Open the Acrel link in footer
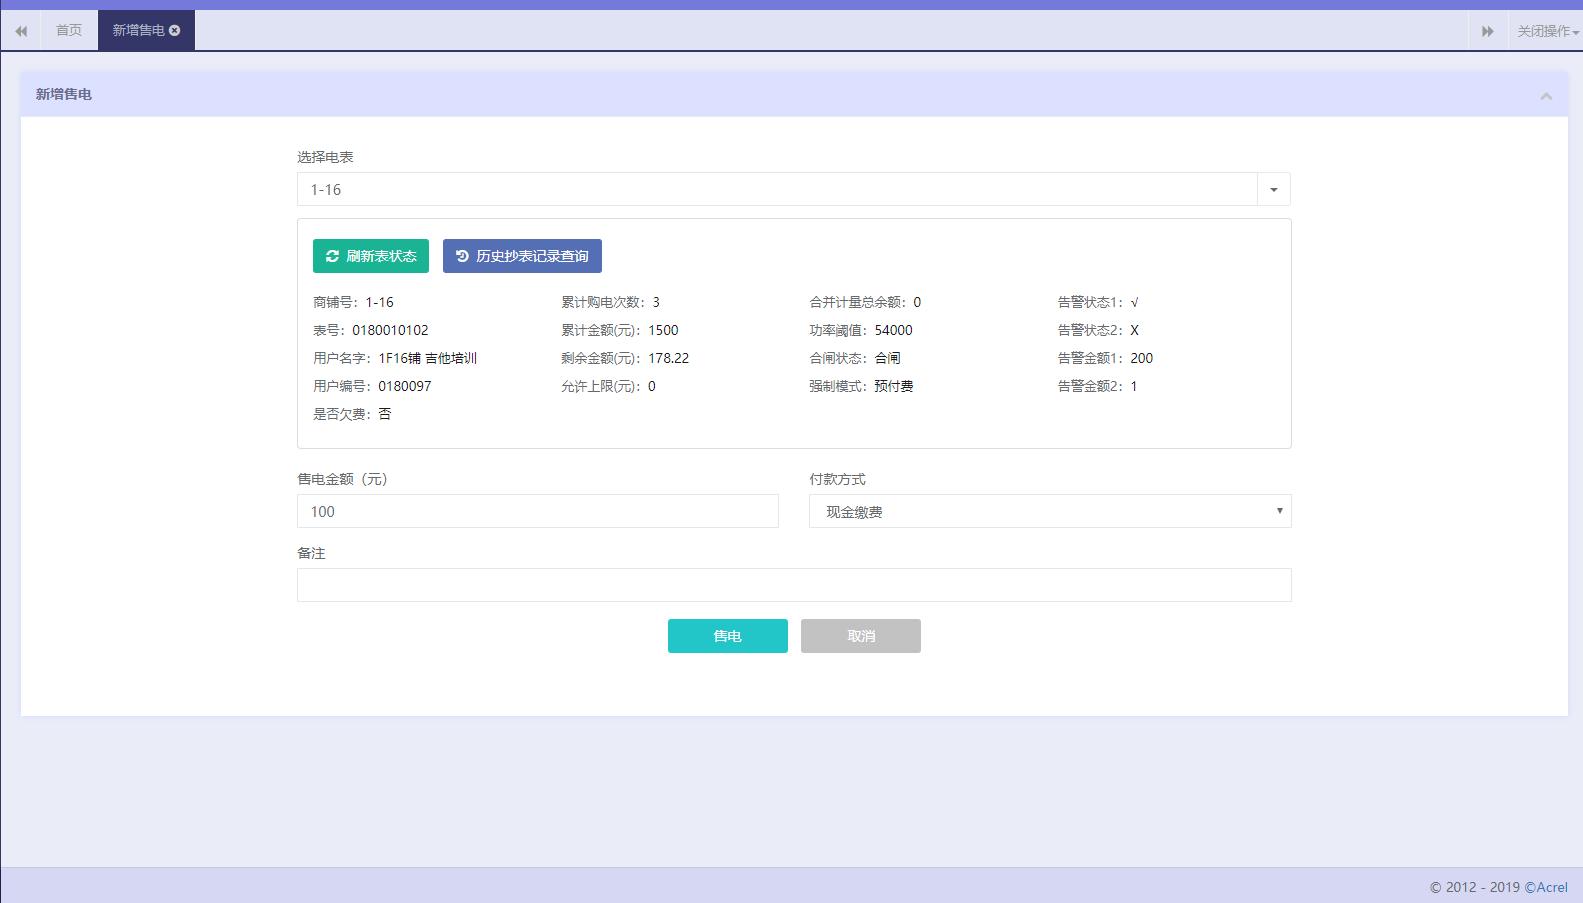1583x903 pixels. 1546,887
